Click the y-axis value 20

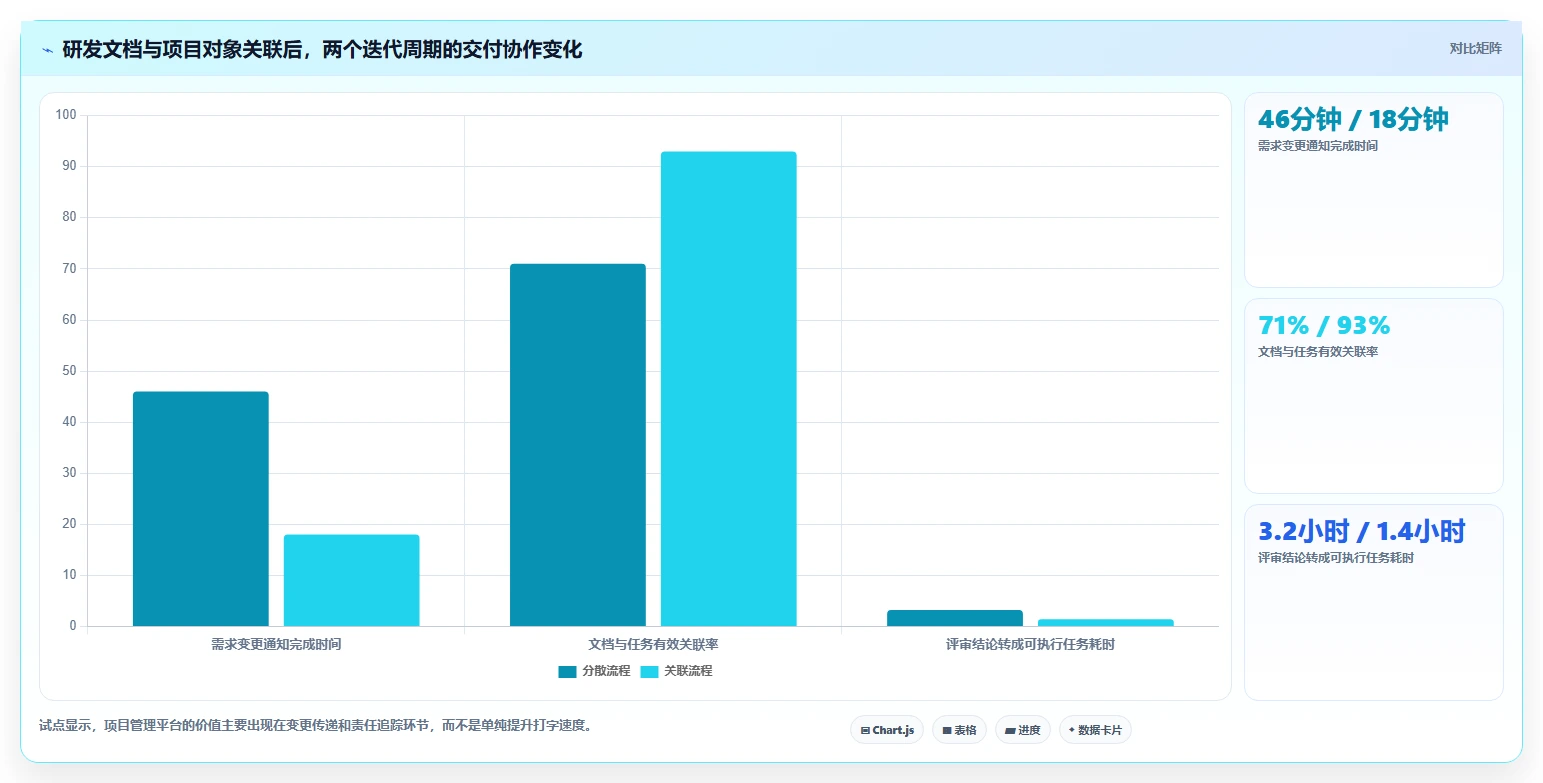70,524
